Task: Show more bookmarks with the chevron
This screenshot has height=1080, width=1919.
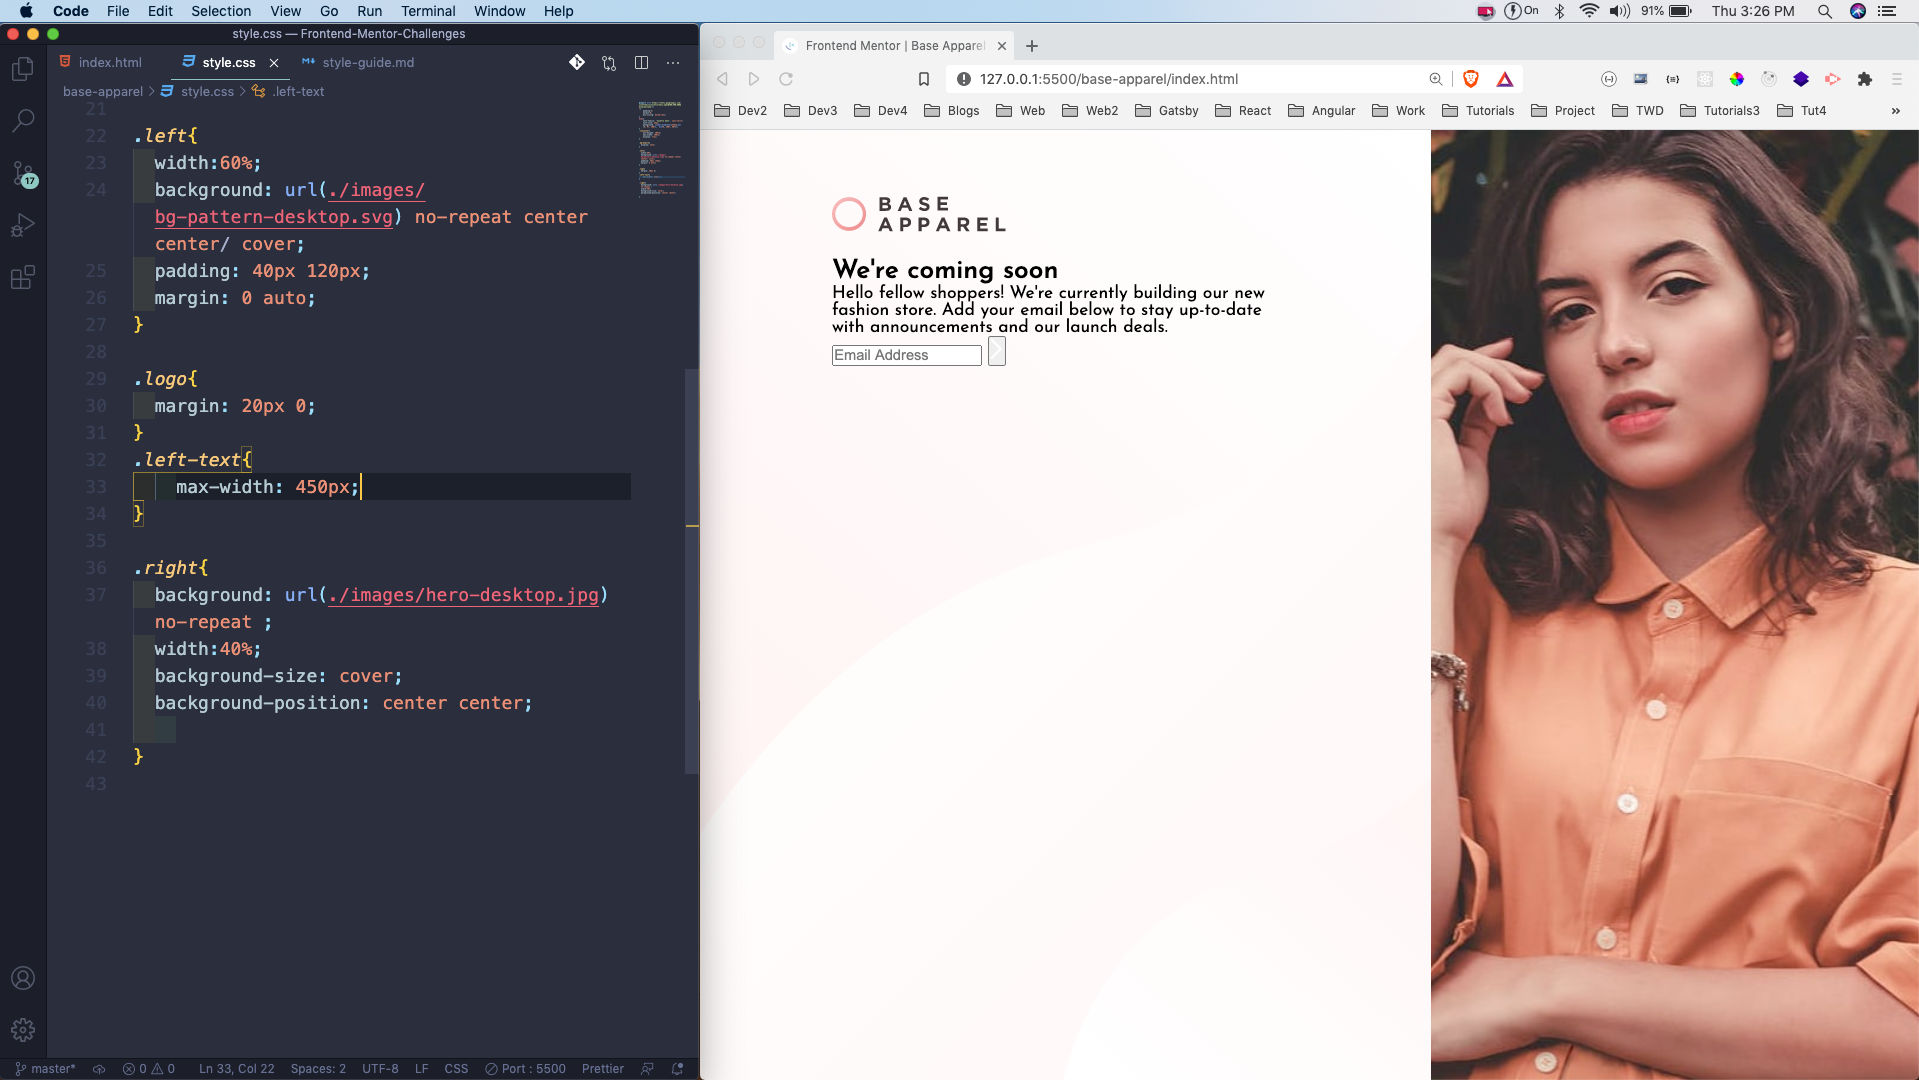Action: [1895, 111]
